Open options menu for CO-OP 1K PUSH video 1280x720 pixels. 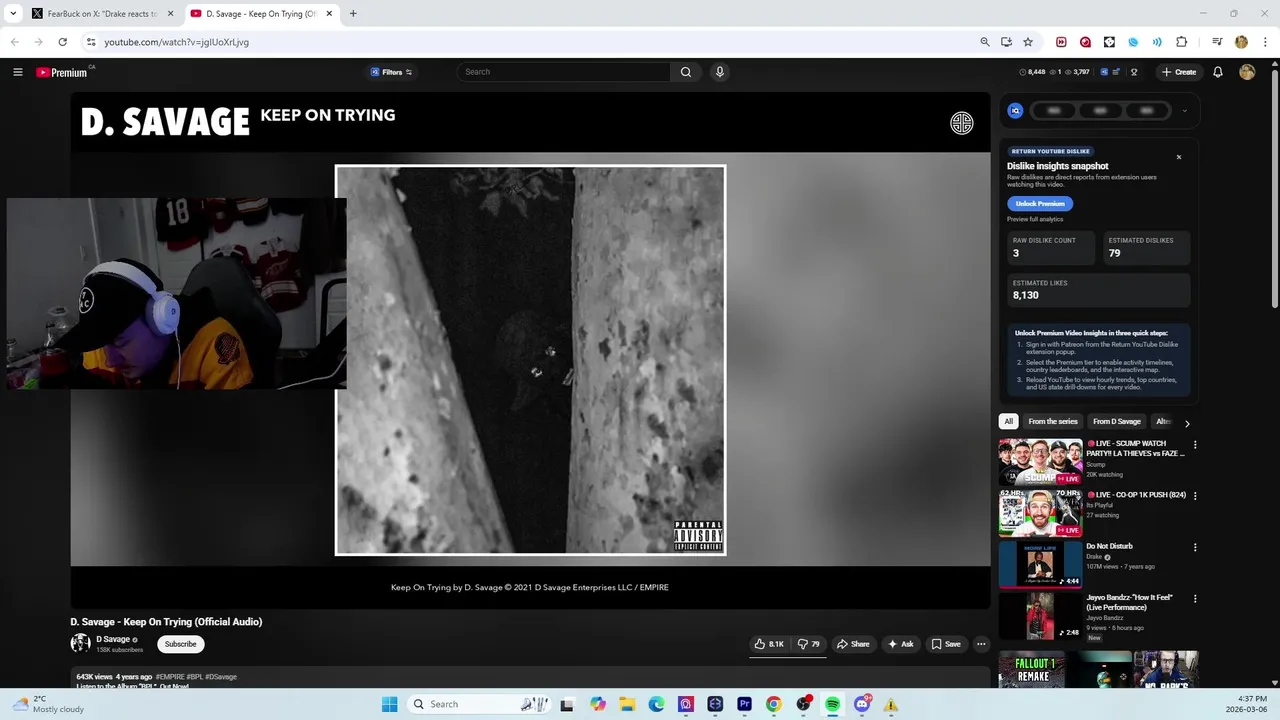1194,496
